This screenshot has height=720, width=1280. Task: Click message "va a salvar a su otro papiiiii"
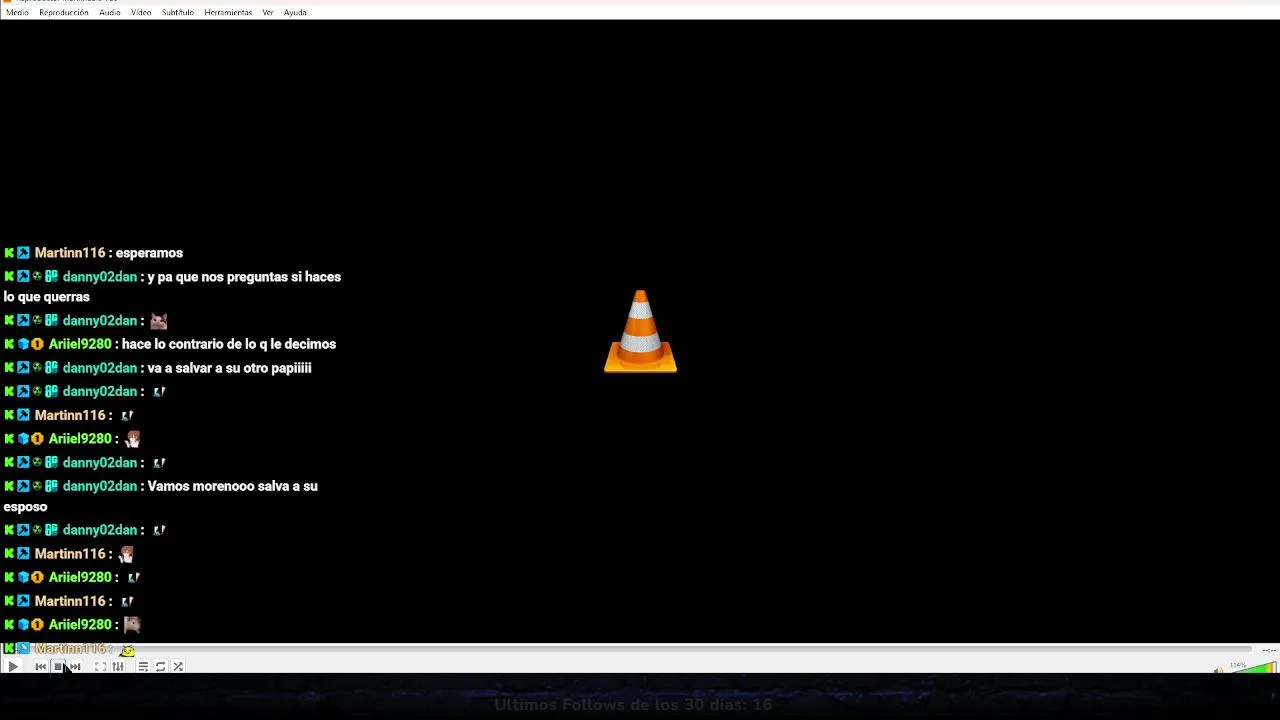(x=229, y=368)
